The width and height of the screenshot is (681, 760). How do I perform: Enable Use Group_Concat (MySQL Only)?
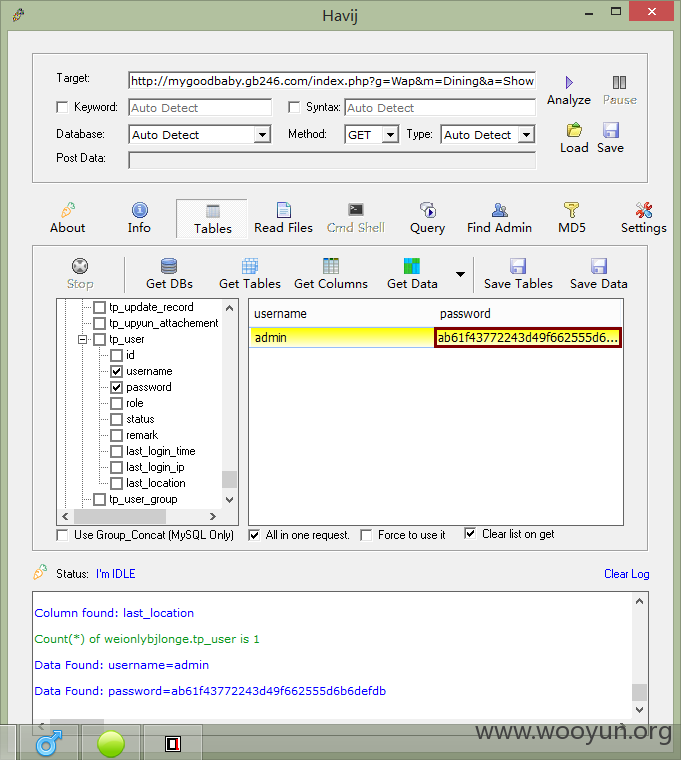[x=62, y=535]
